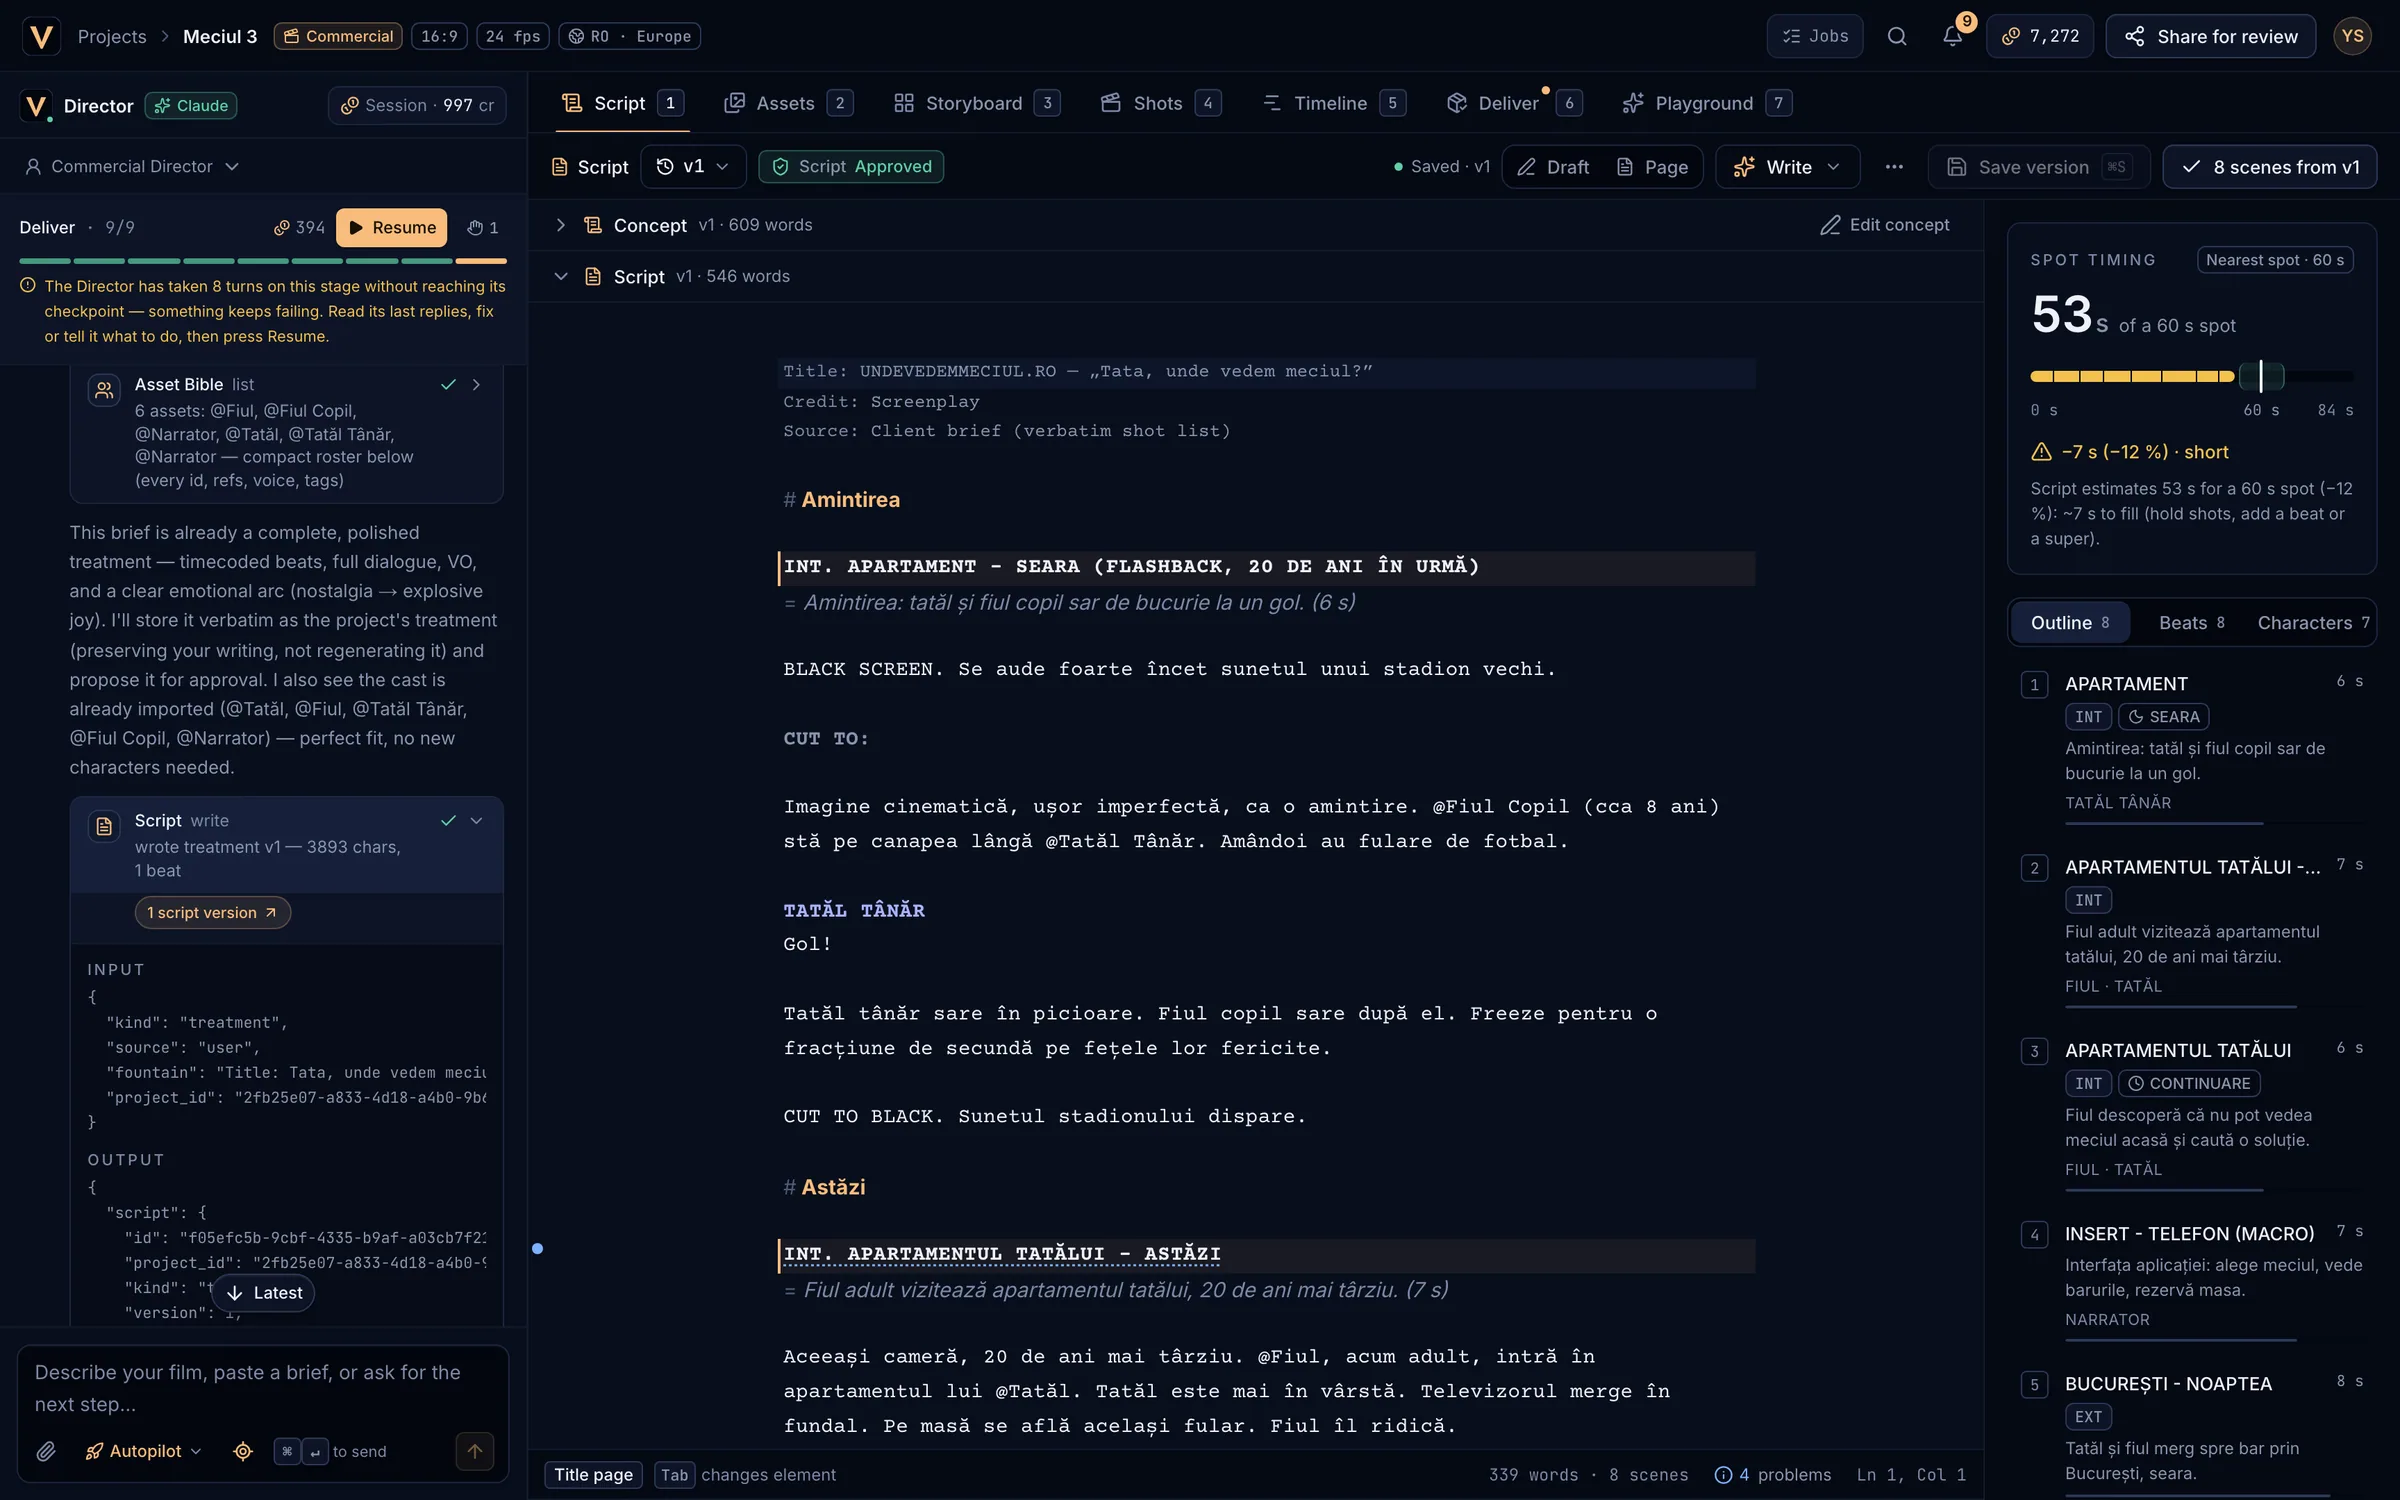Select the Beats panel tab

coord(2191,623)
